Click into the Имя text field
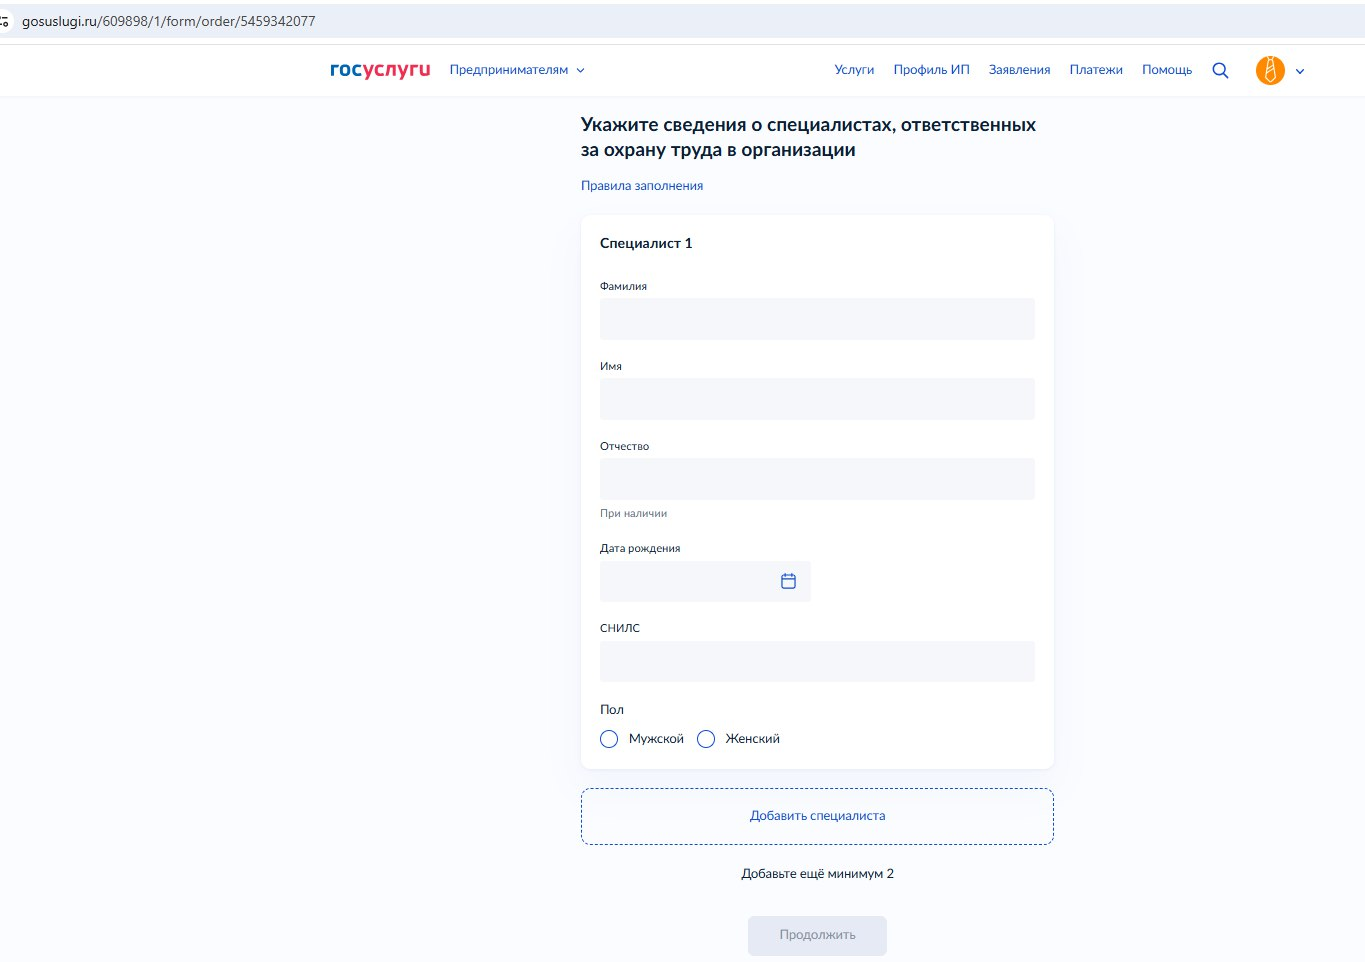Screen dimensions: 1365x962 pyautogui.click(x=817, y=399)
